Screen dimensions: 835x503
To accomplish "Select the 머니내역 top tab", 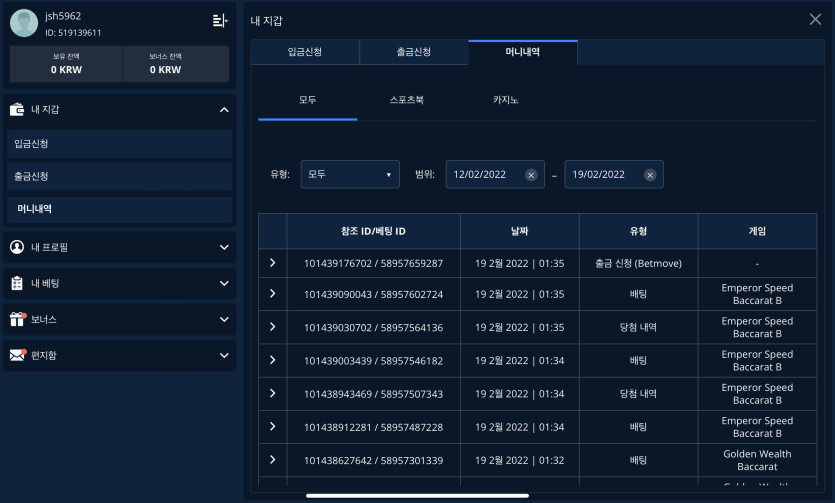I will tap(523, 52).
